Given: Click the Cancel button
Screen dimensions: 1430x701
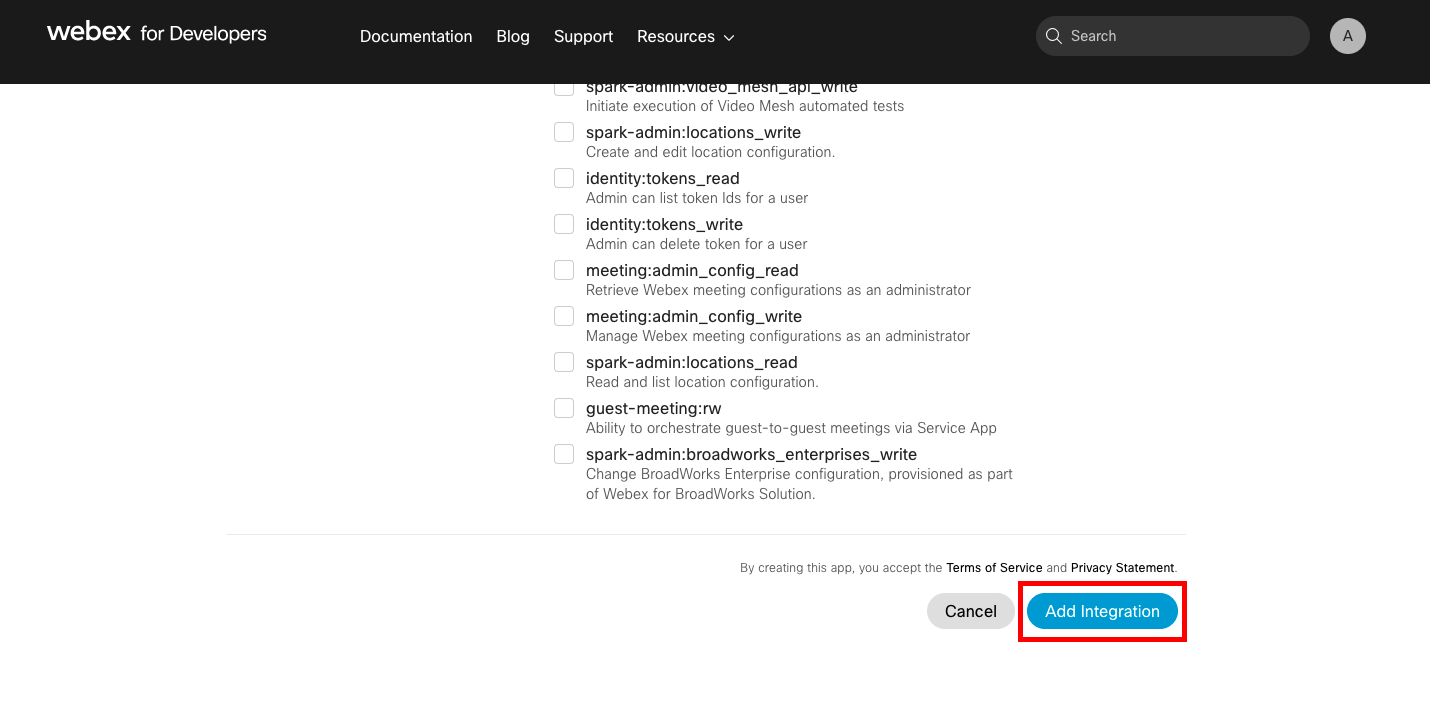Looking at the screenshot, I should click(970, 611).
